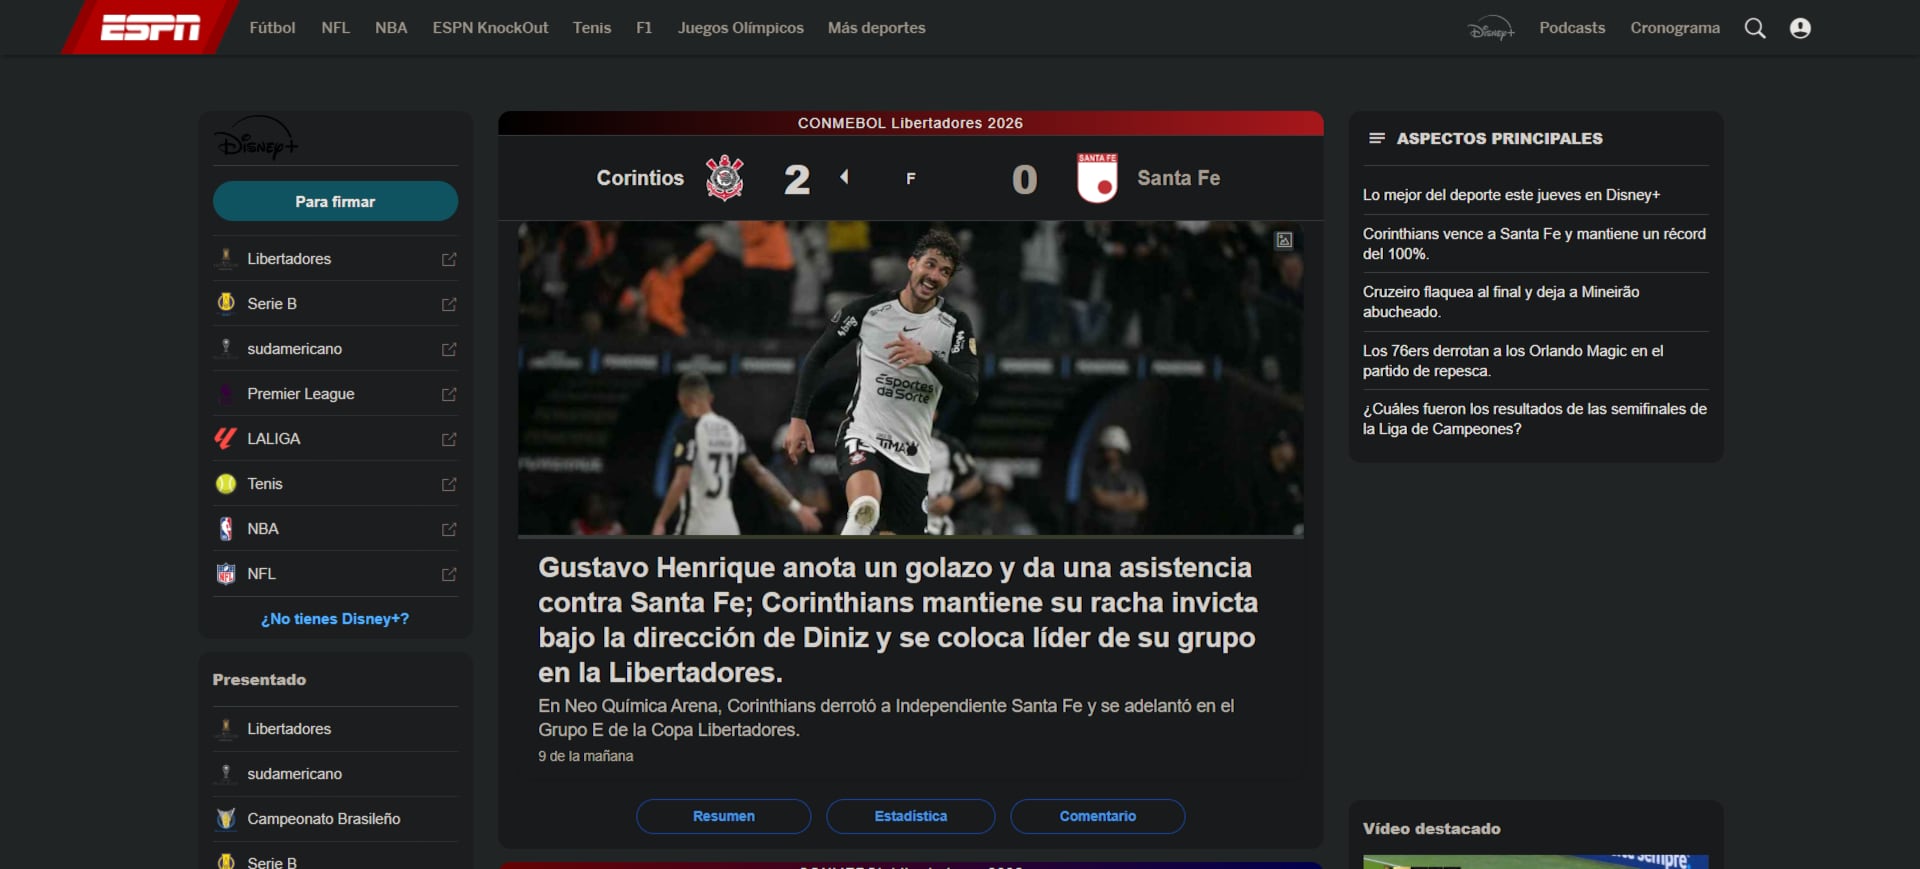
Task: Open external link icon for LALIGA
Action: pos(449,439)
